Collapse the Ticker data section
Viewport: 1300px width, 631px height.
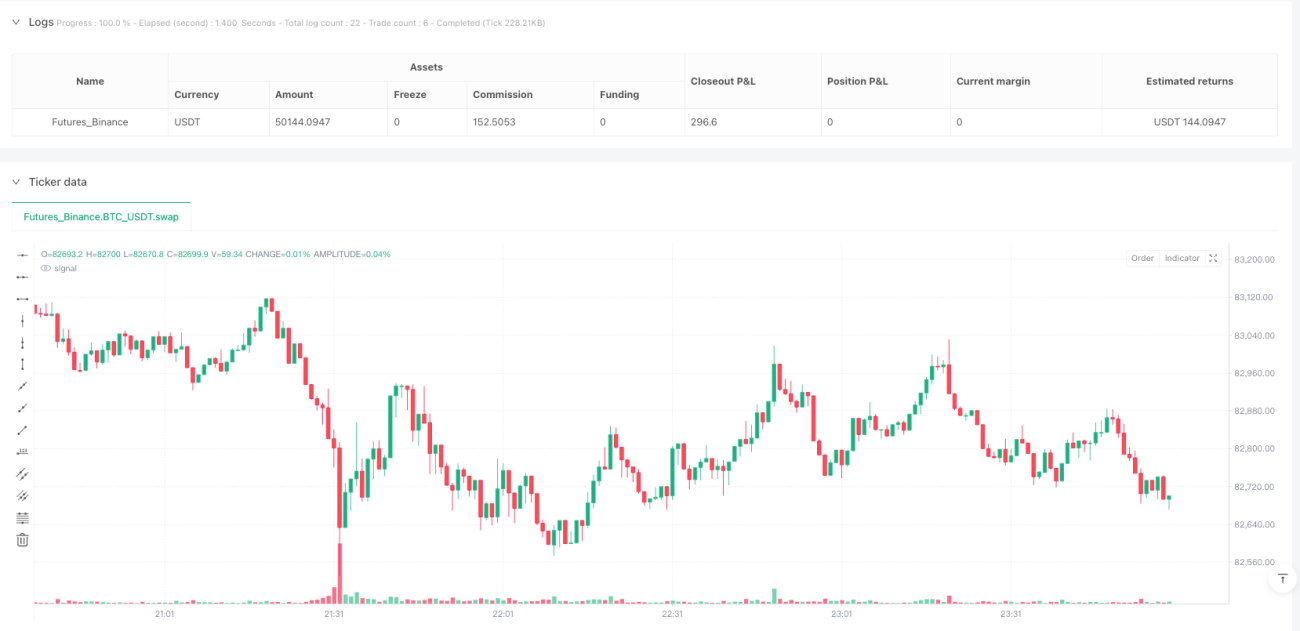pyautogui.click(x=15, y=182)
